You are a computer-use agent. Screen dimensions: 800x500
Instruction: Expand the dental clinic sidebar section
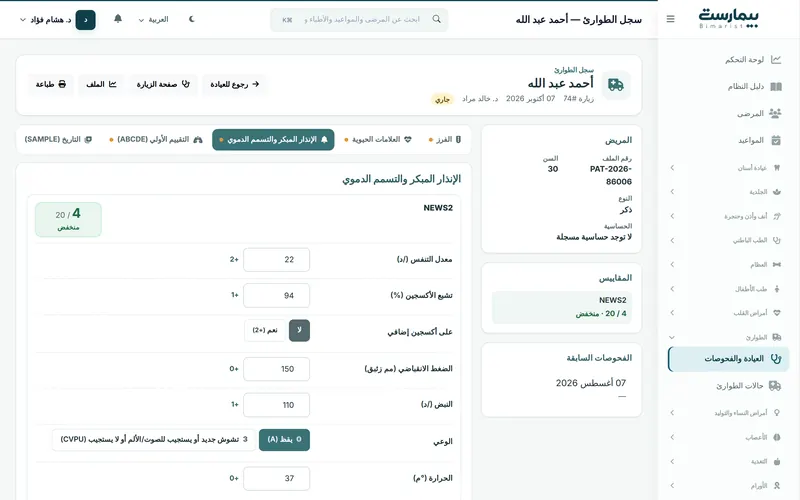click(x=672, y=168)
